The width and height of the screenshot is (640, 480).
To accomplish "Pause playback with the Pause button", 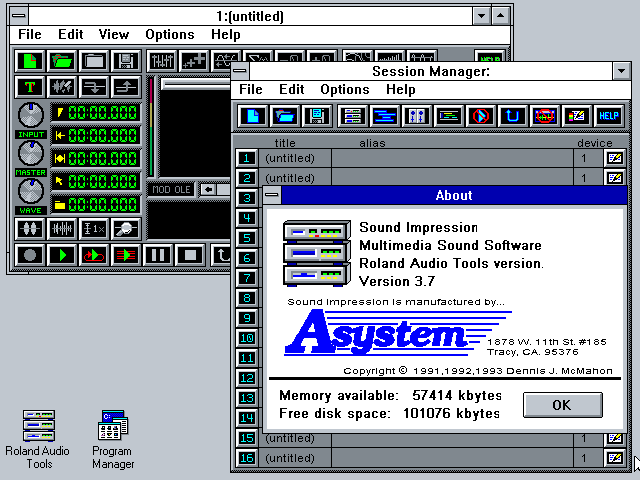I will pyautogui.click(x=158, y=256).
